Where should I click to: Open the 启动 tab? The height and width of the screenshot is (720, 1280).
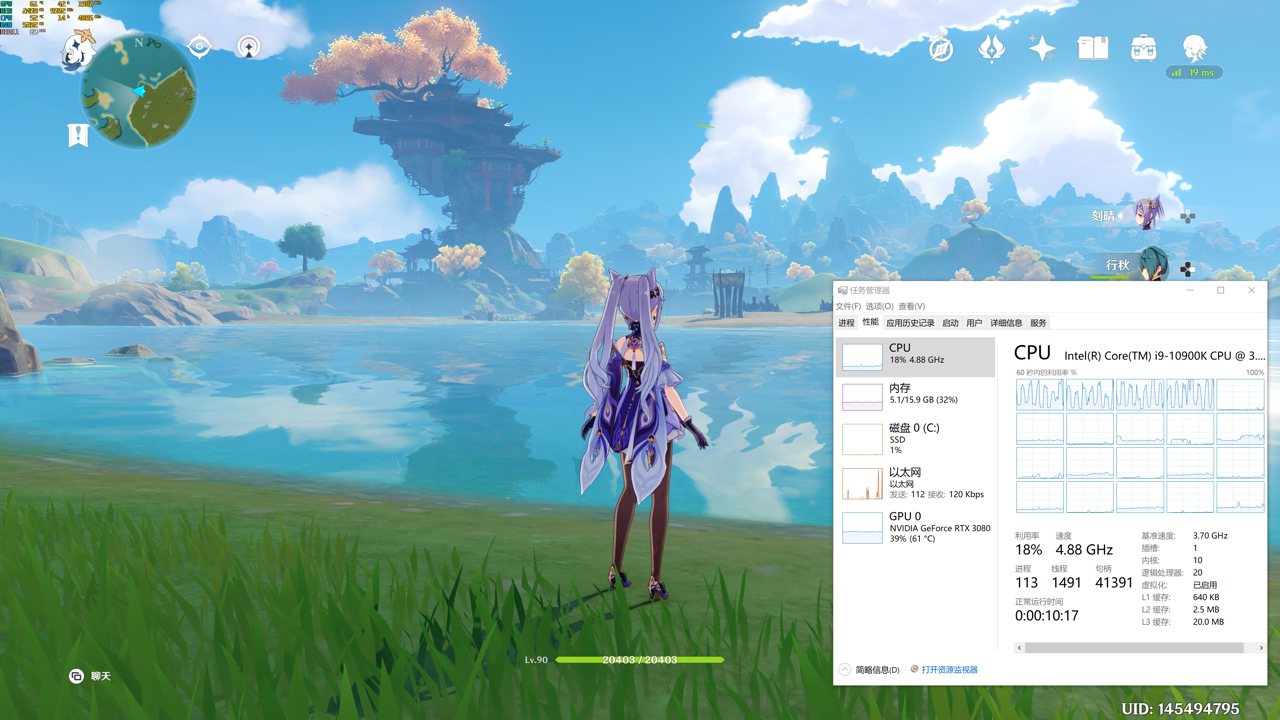coord(950,323)
